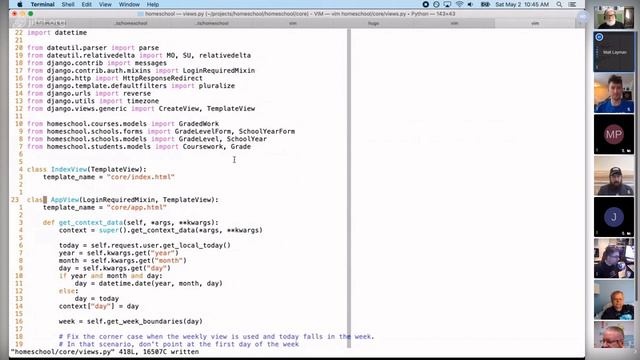Click the 'def get_context_data' line

tap(131, 223)
